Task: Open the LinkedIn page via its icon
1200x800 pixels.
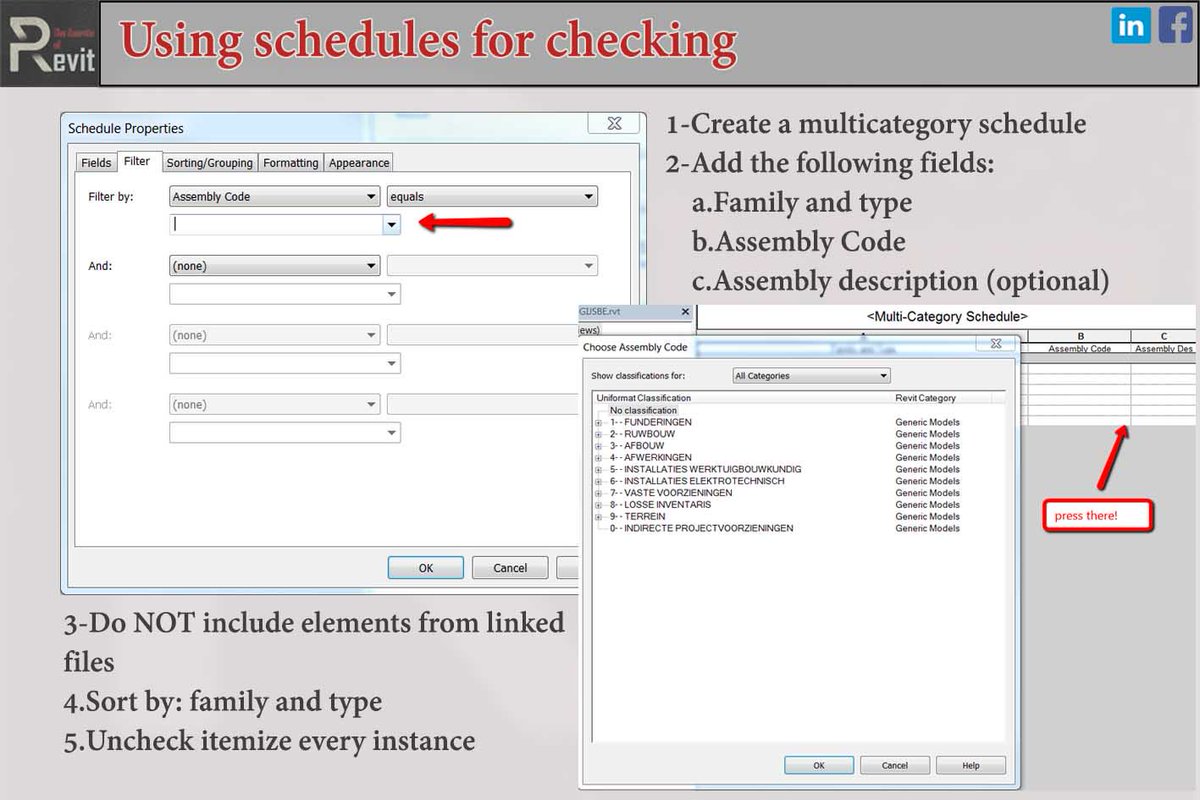Action: click(1131, 26)
